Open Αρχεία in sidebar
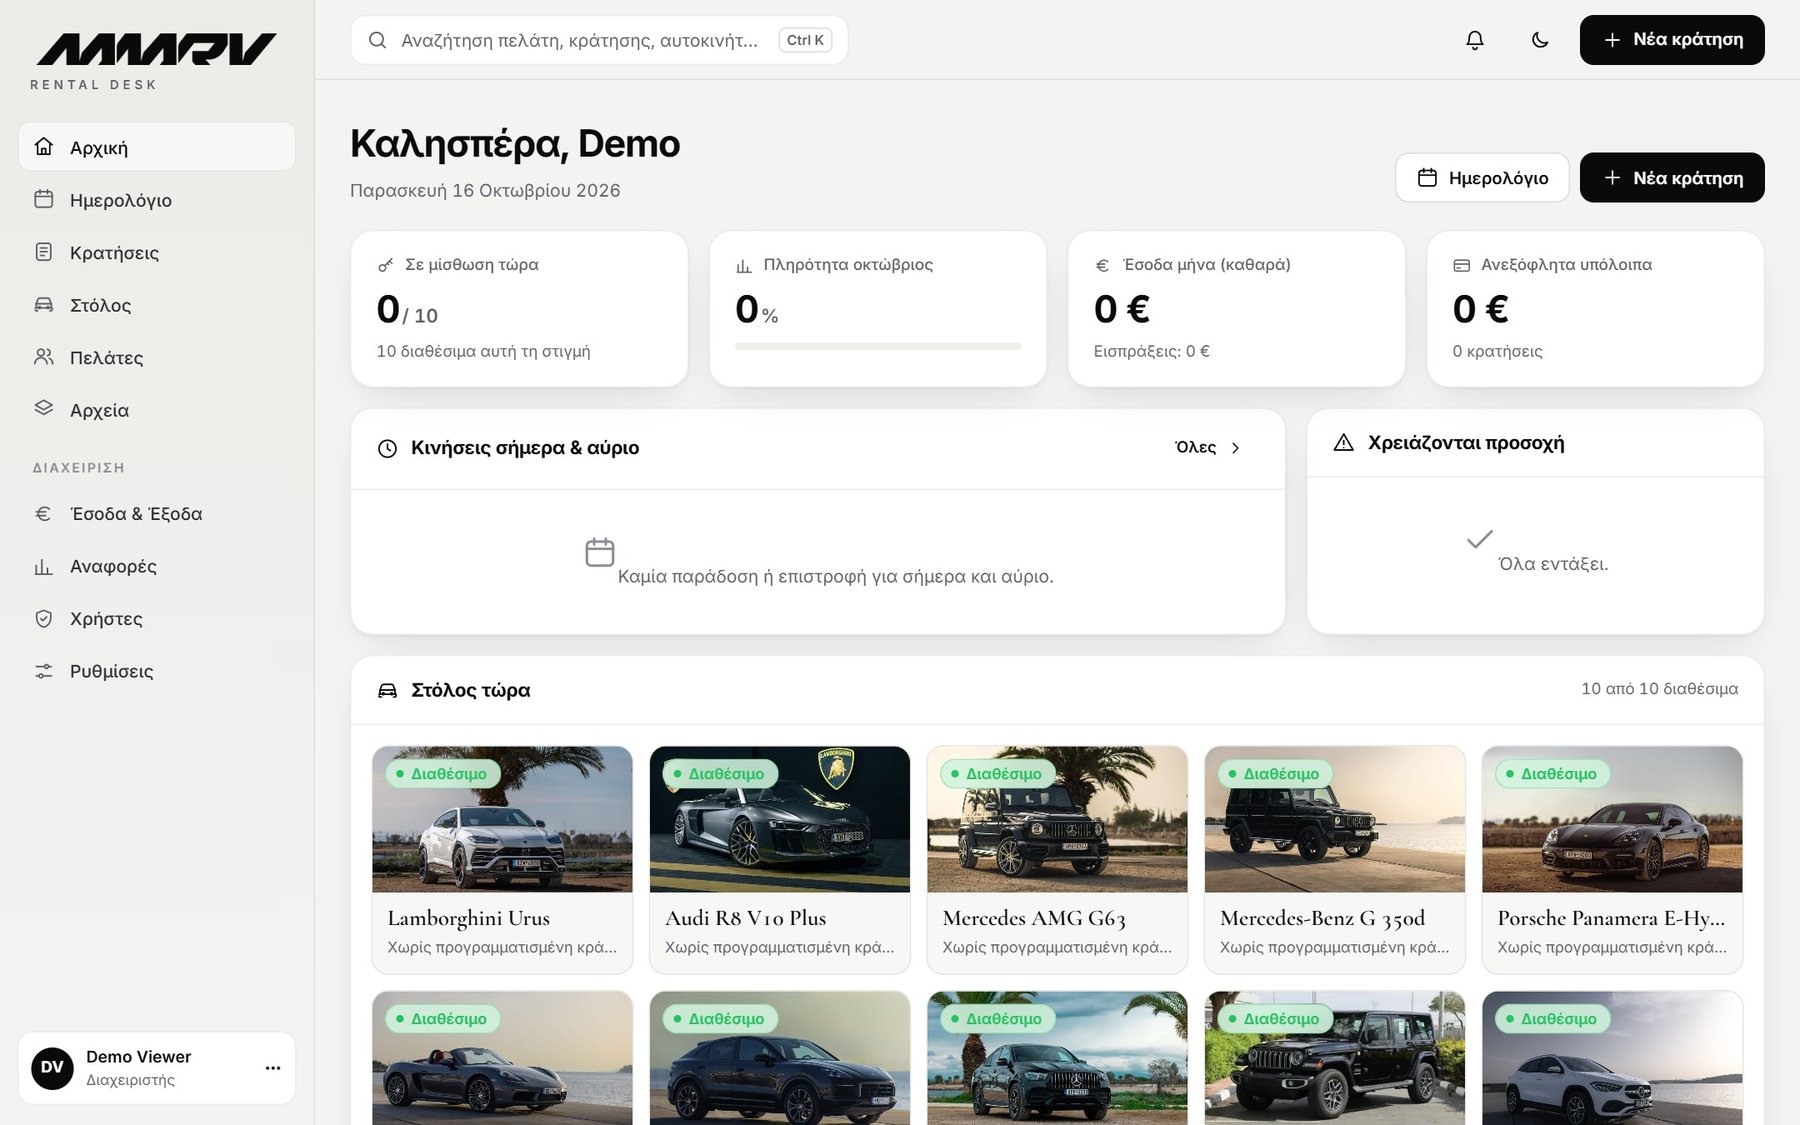Screen dimensions: 1800x1125 157,410
